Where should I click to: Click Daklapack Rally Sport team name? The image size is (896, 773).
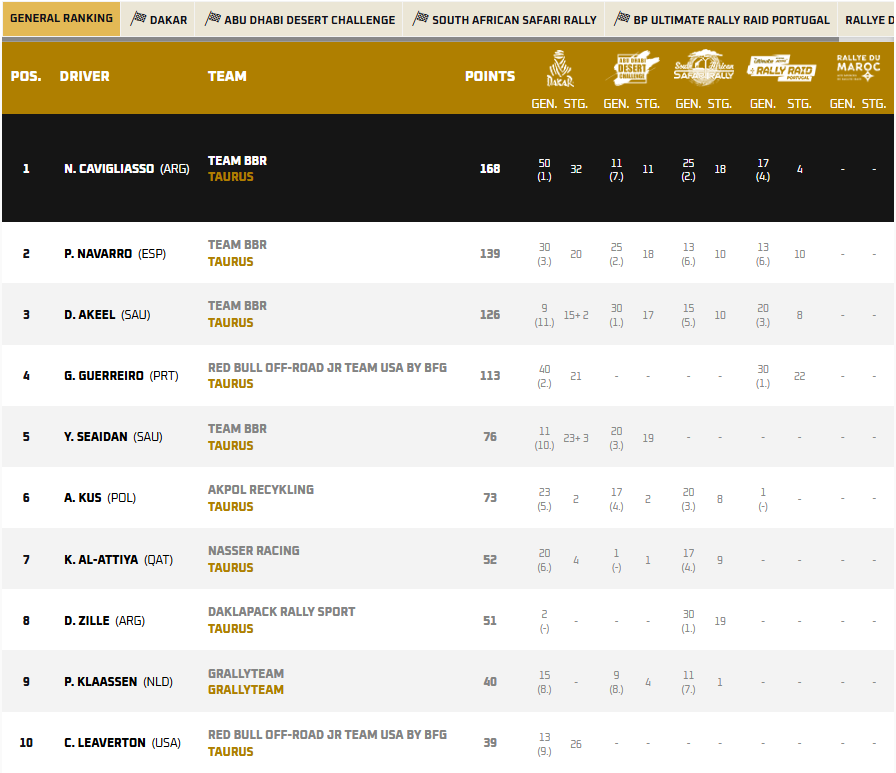pyautogui.click(x=281, y=612)
